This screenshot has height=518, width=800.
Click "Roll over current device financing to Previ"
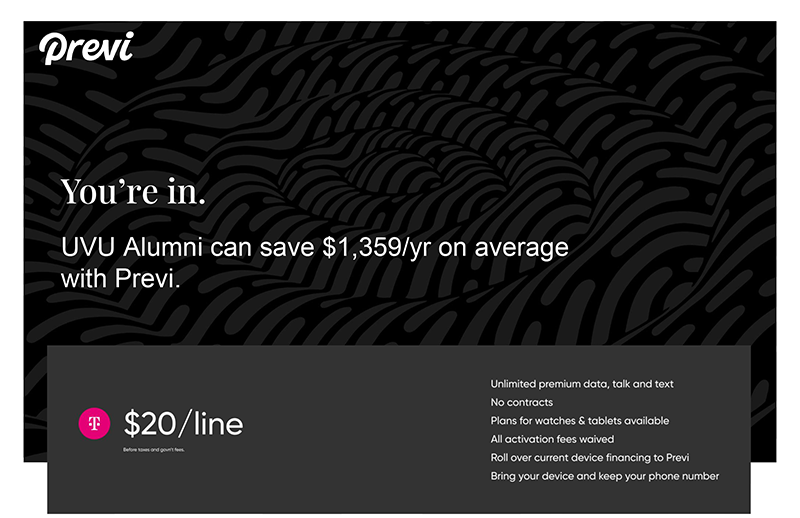(x=590, y=458)
